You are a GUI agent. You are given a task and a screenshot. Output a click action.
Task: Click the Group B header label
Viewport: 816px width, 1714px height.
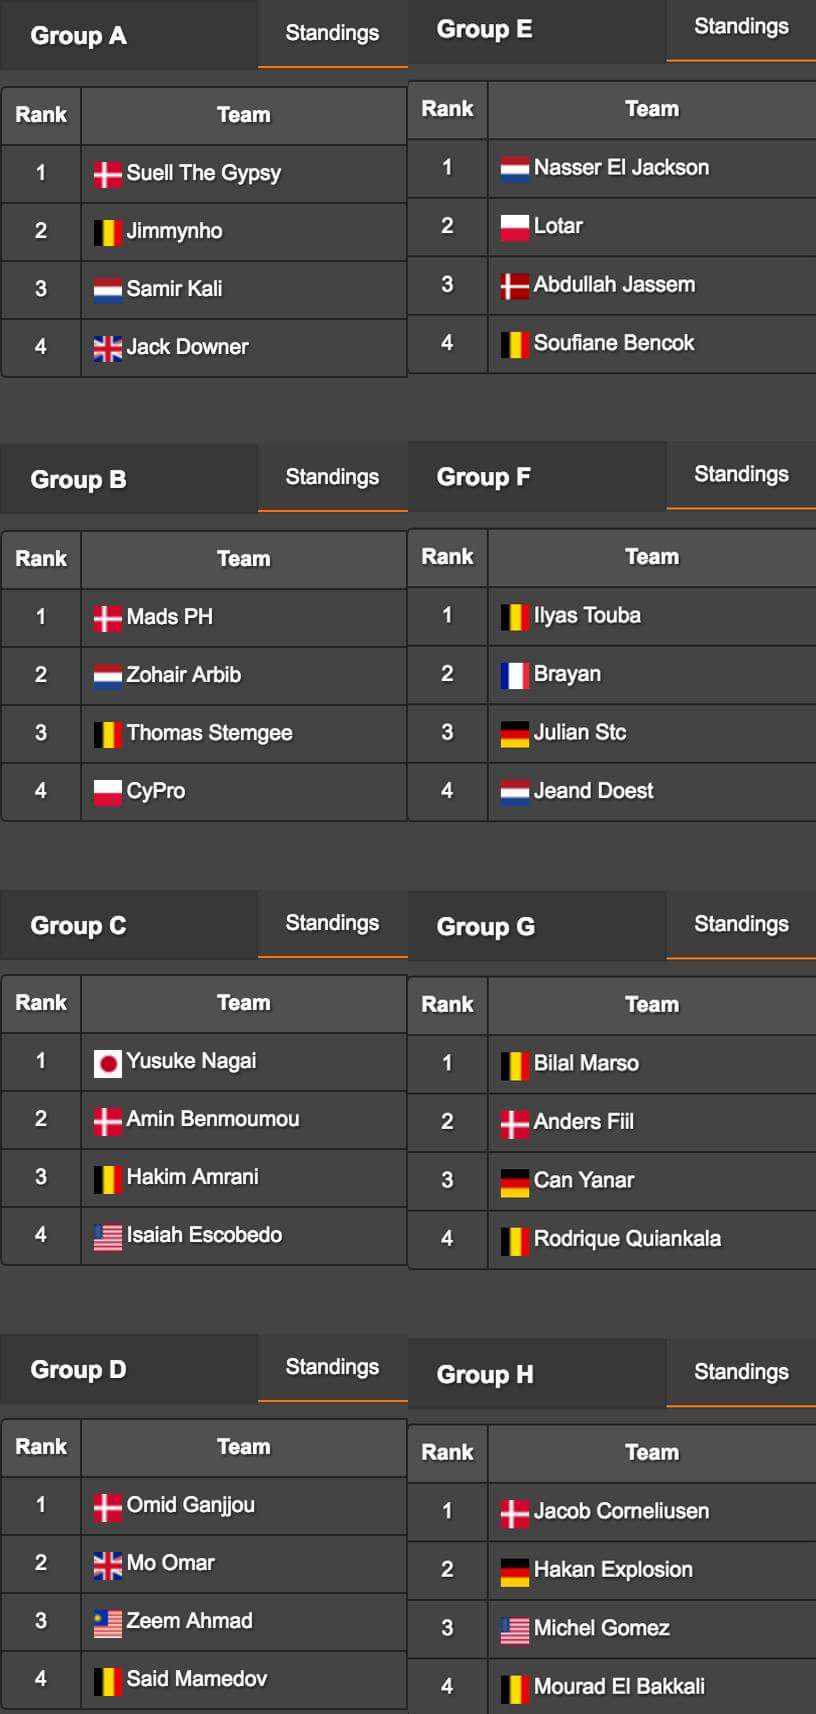[78, 479]
